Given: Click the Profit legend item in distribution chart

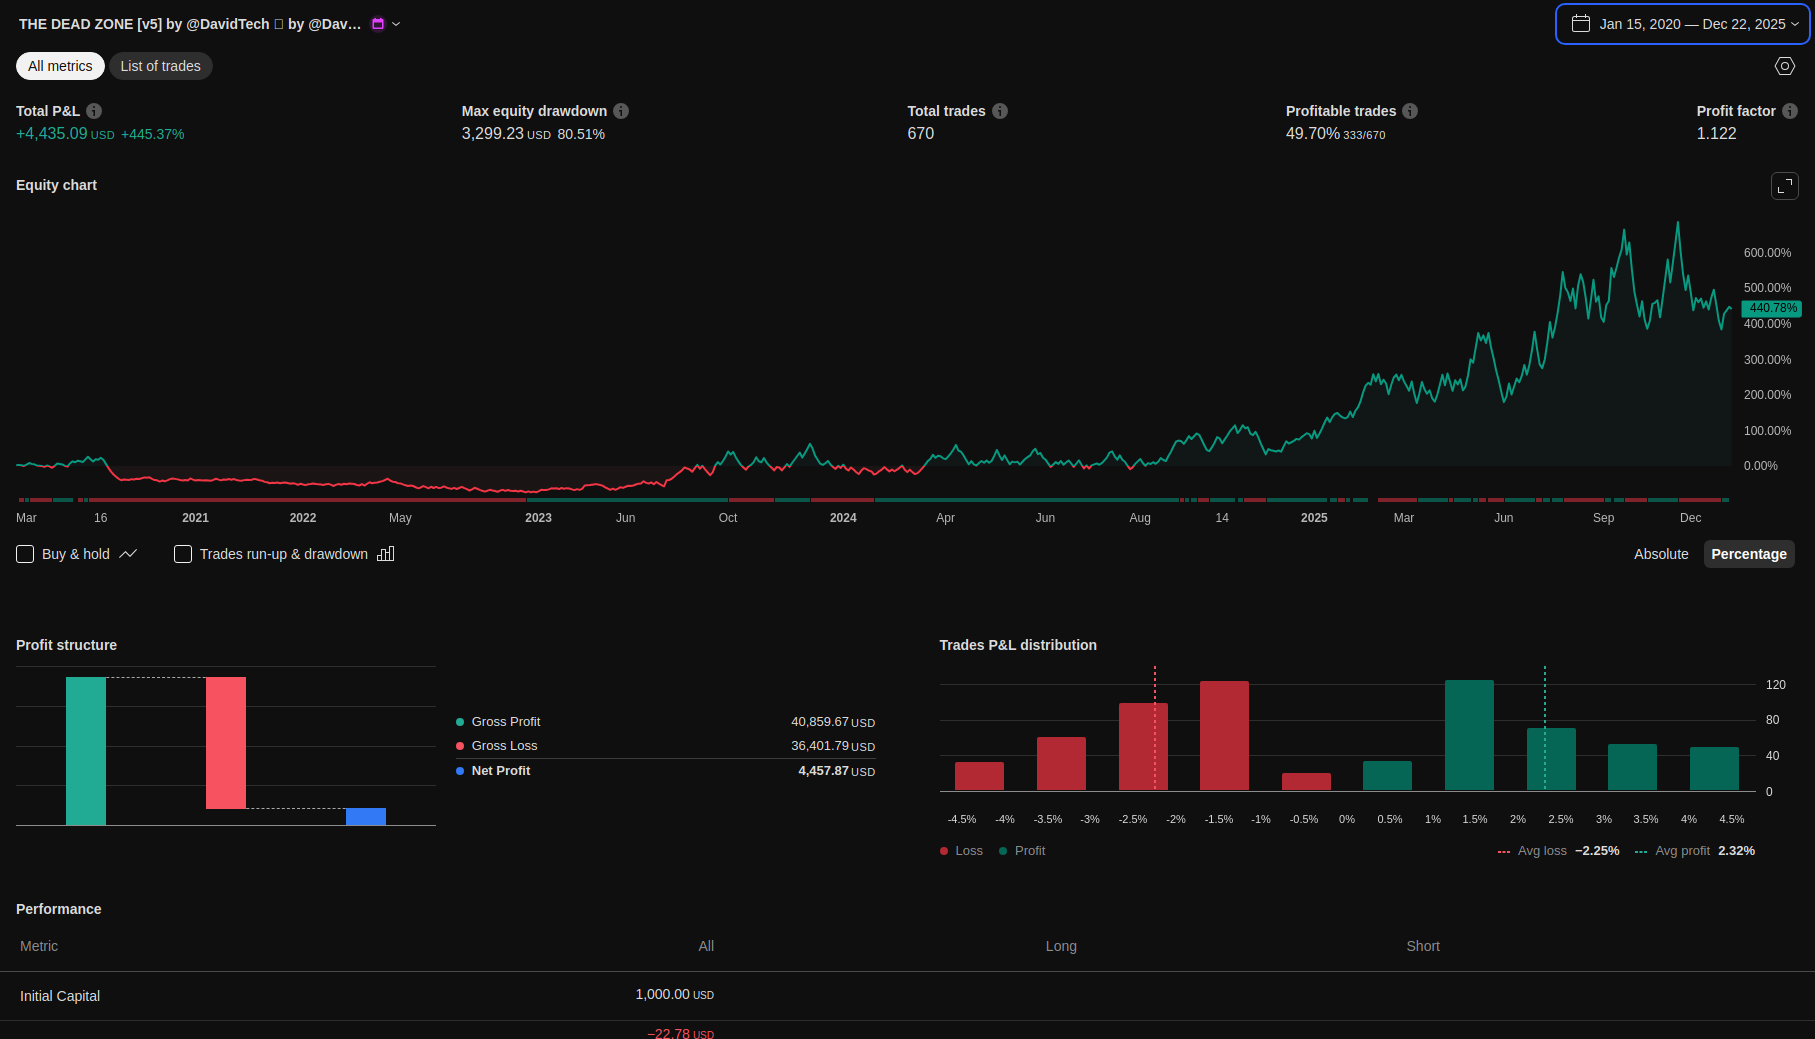Looking at the screenshot, I should point(1023,851).
